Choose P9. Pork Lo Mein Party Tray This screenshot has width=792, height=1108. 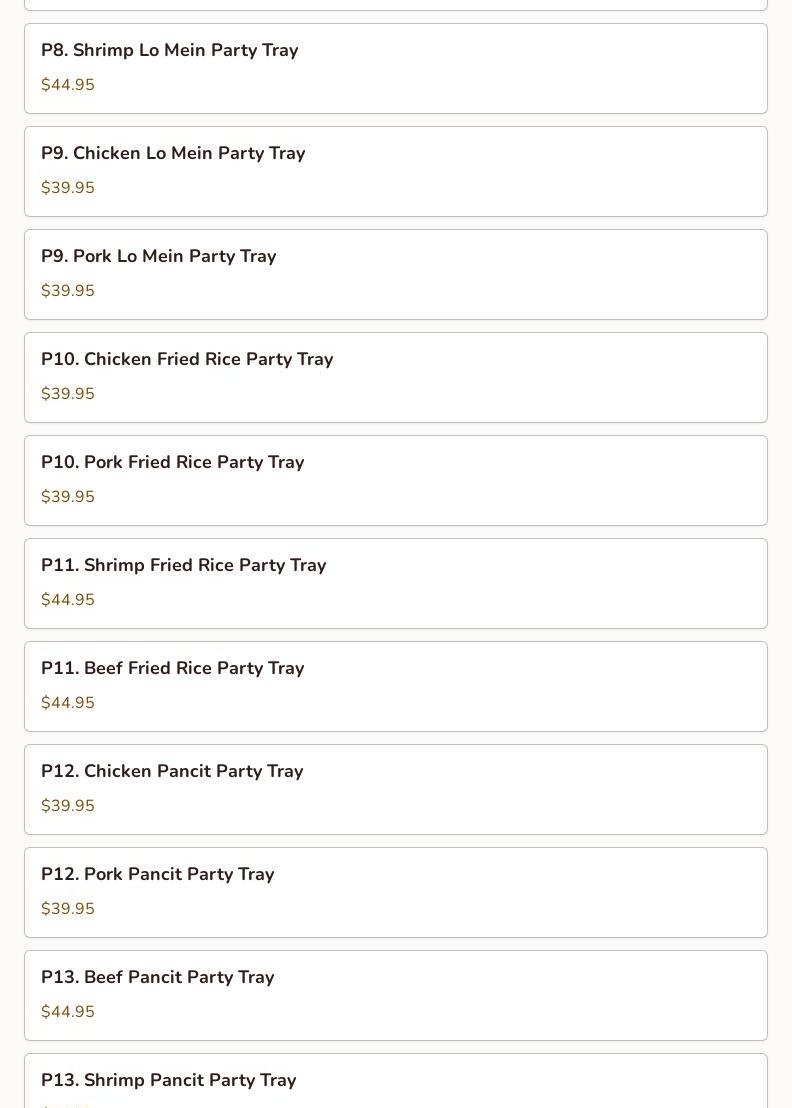coord(159,256)
